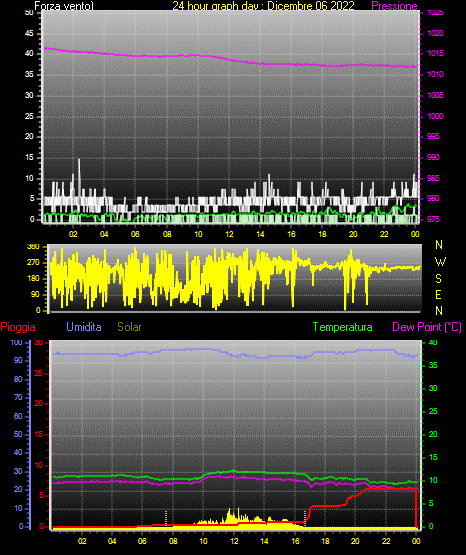
Task: Click the green Temperatura legend label
Action: click(343, 327)
